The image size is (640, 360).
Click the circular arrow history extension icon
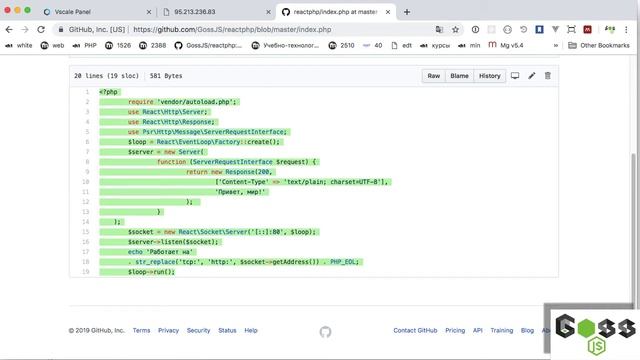[x=523, y=29]
